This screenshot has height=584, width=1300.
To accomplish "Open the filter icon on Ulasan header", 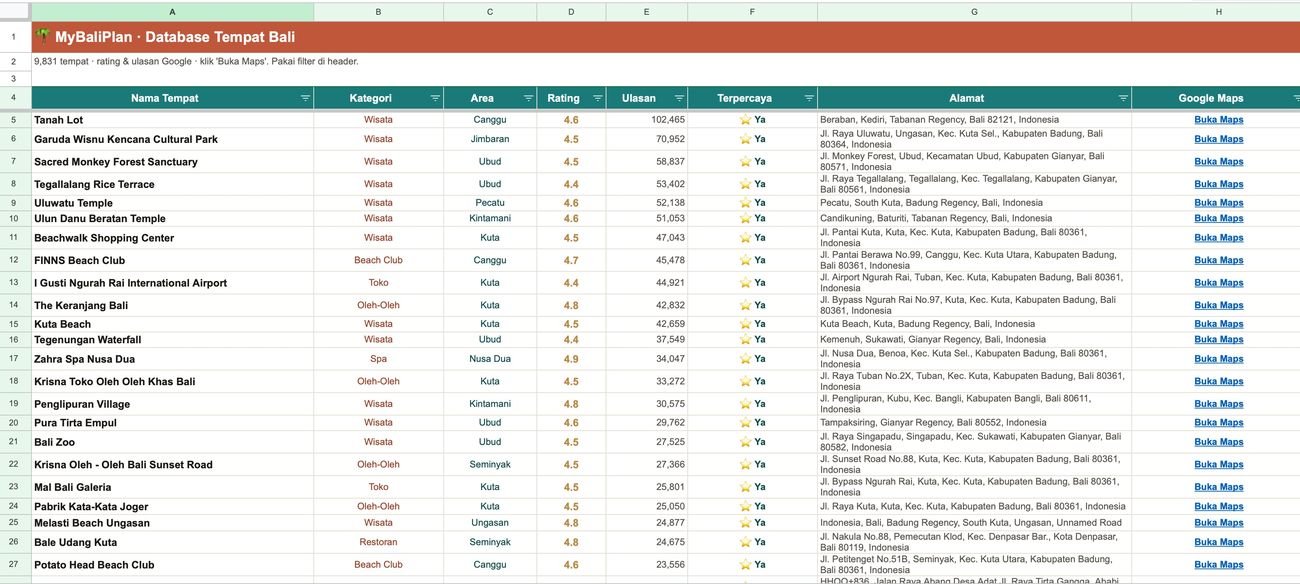I will coord(679,98).
